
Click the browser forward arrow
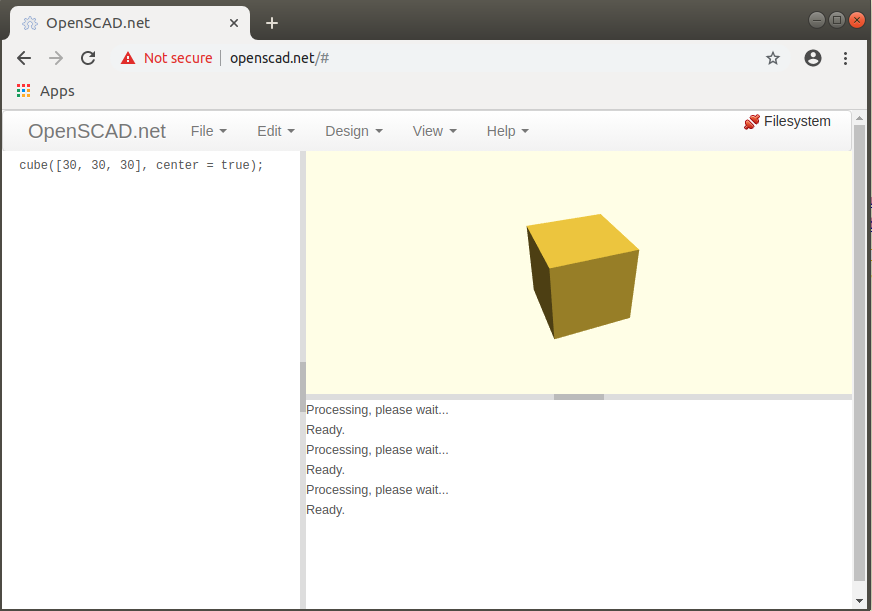[56, 58]
